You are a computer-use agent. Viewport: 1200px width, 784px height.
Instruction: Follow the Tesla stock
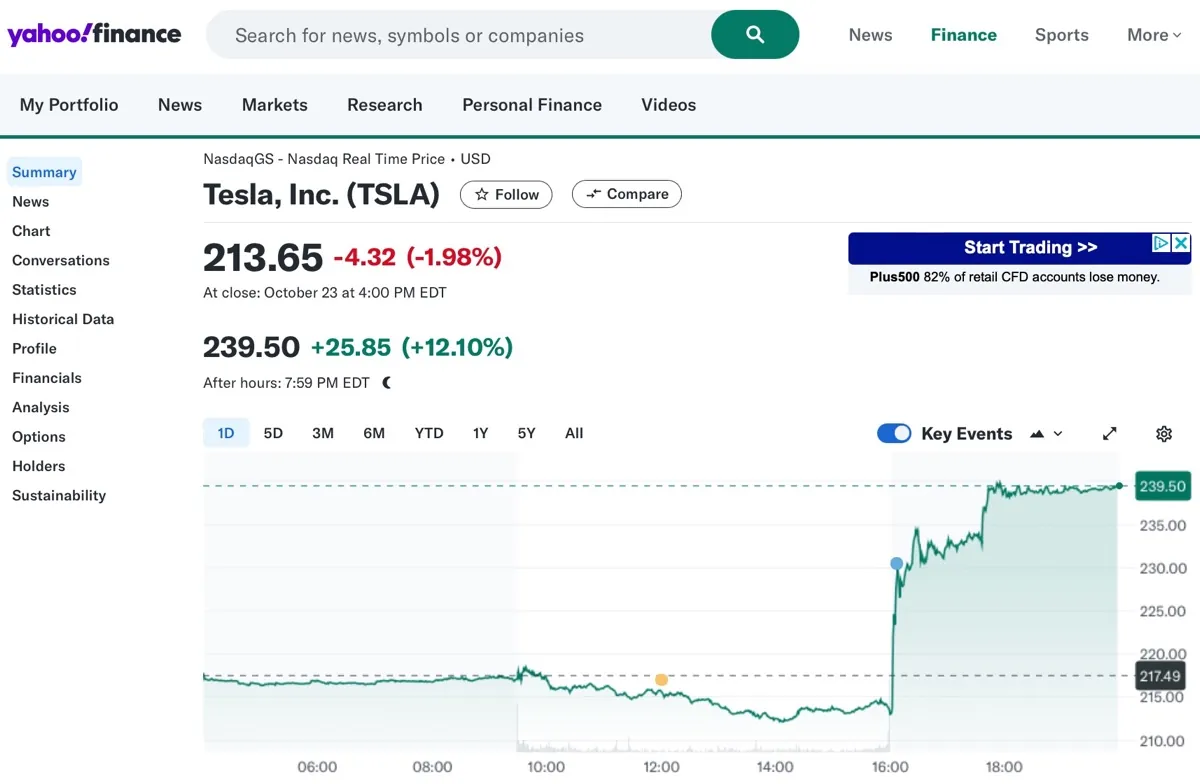(x=506, y=194)
